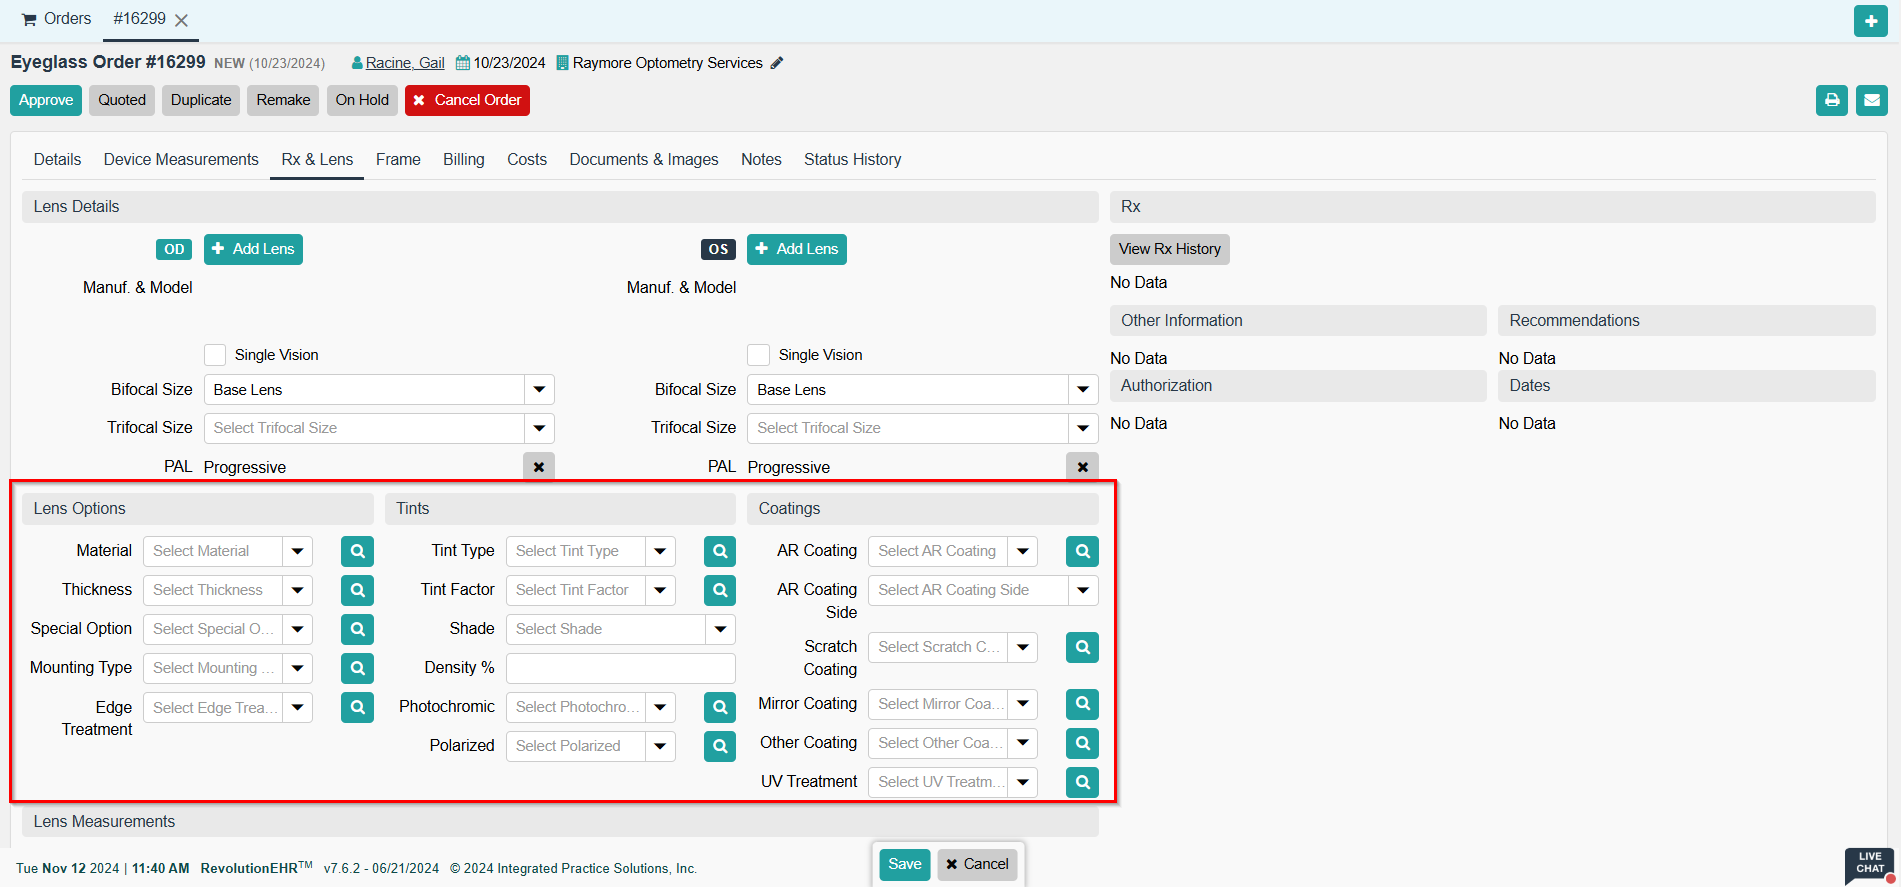The height and width of the screenshot is (887, 1901).
Task: Check the OS Single Vision checkbox
Action: pos(759,355)
